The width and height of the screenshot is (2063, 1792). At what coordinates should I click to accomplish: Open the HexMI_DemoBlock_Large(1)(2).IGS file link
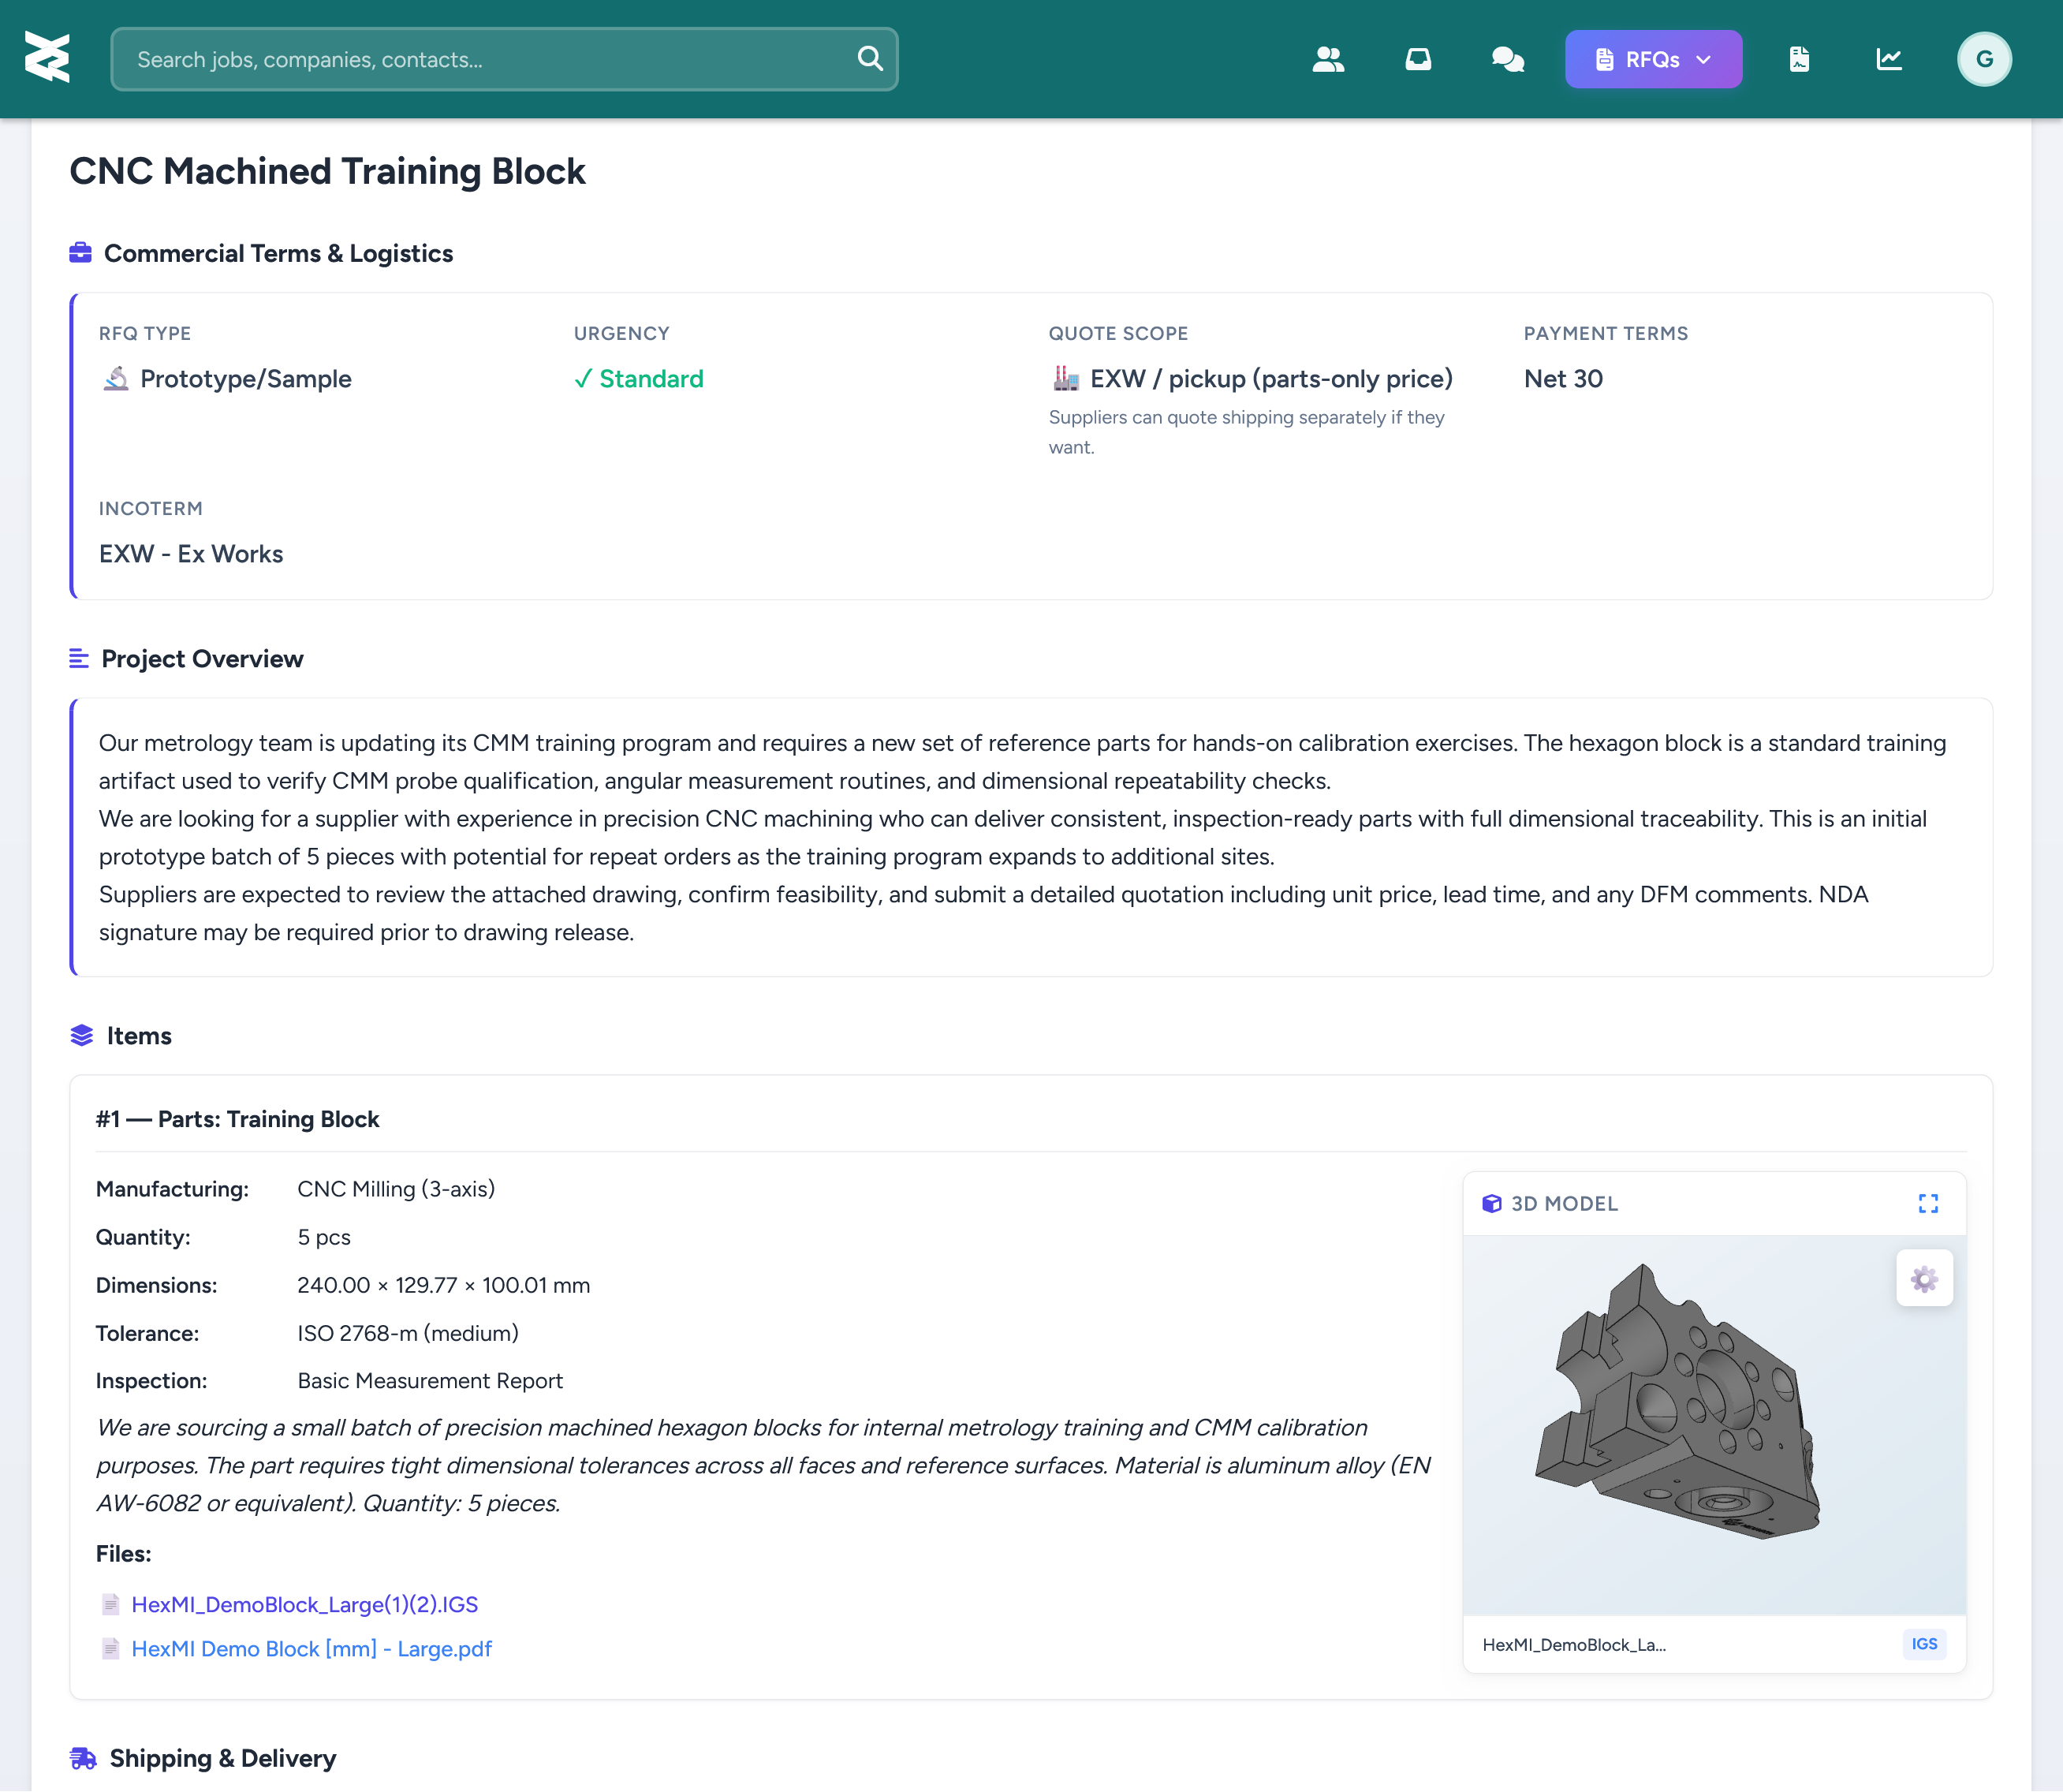(305, 1604)
